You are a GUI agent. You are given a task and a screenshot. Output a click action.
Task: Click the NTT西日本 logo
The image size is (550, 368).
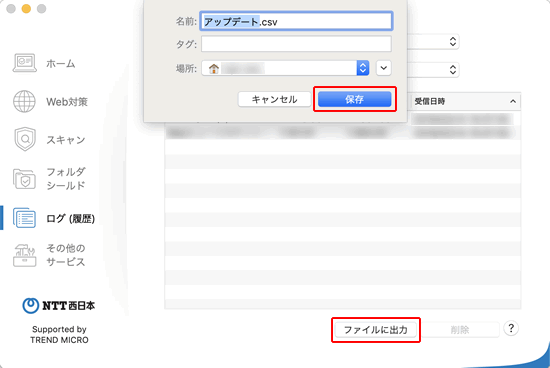[x=59, y=306]
